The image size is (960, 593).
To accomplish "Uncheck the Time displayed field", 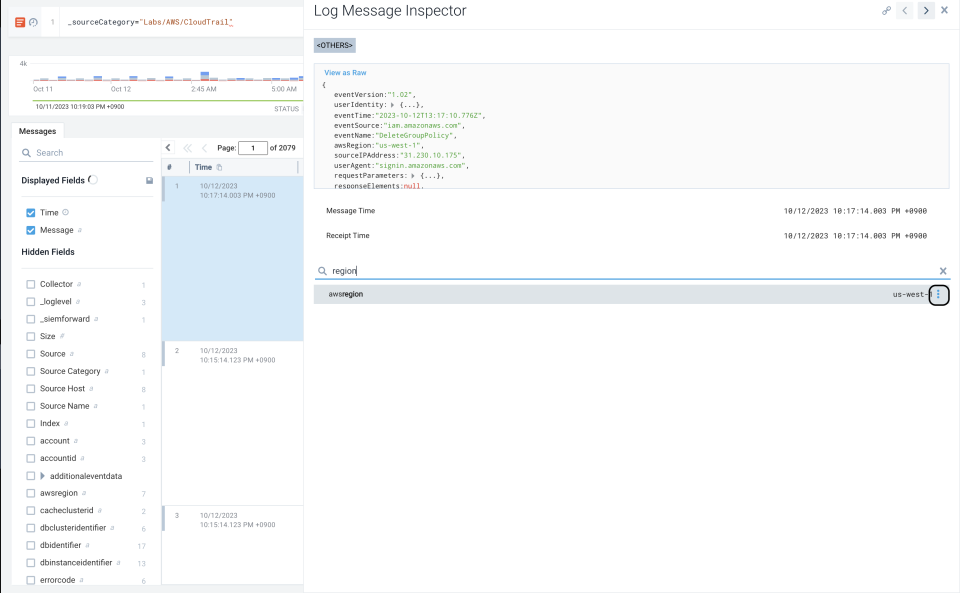I will [31, 212].
